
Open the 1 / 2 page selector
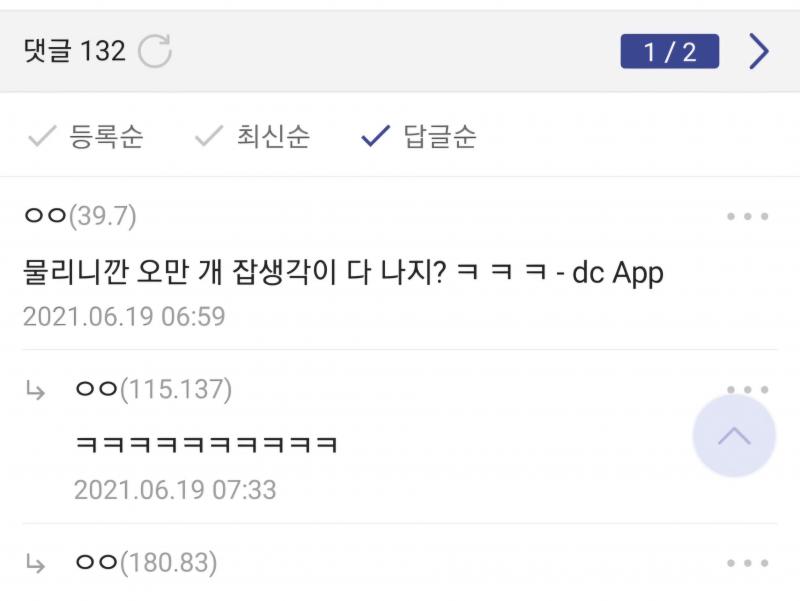click(669, 51)
